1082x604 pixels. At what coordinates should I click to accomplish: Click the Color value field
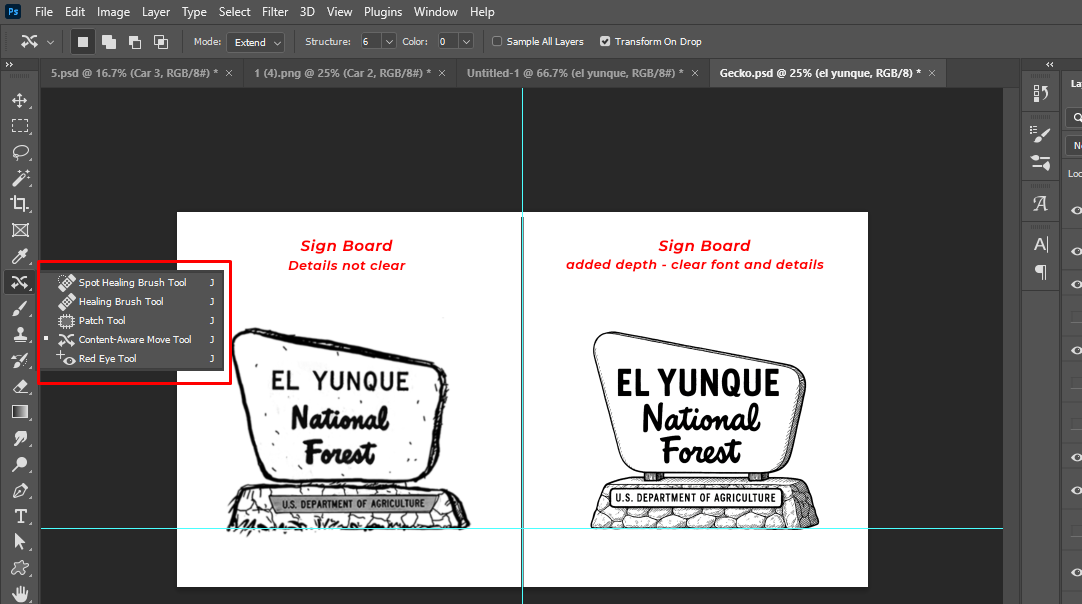[x=447, y=42]
